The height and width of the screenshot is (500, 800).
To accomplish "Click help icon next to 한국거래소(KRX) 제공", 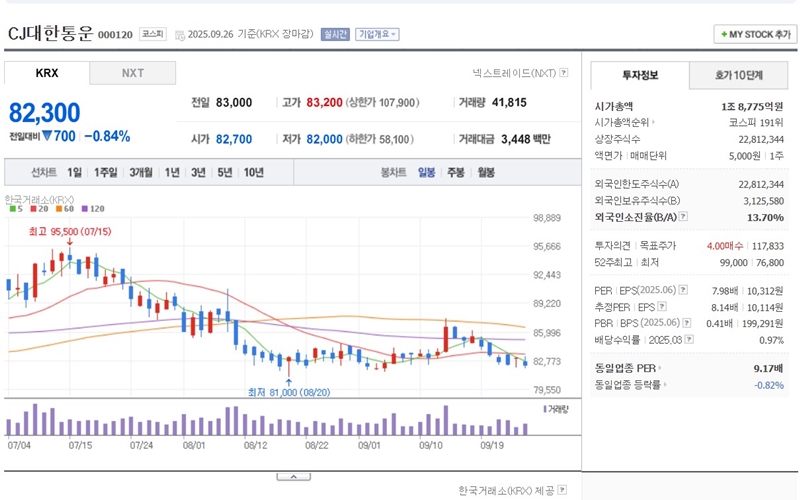I will coord(562,490).
